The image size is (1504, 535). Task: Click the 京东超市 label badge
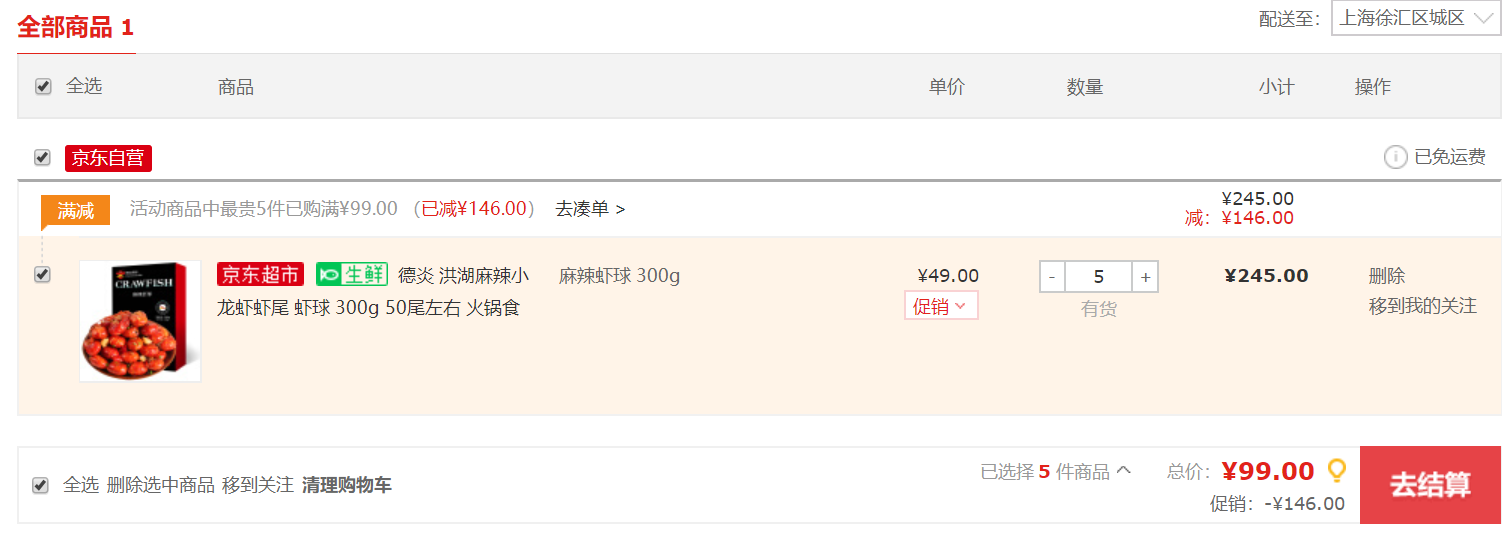[260, 274]
